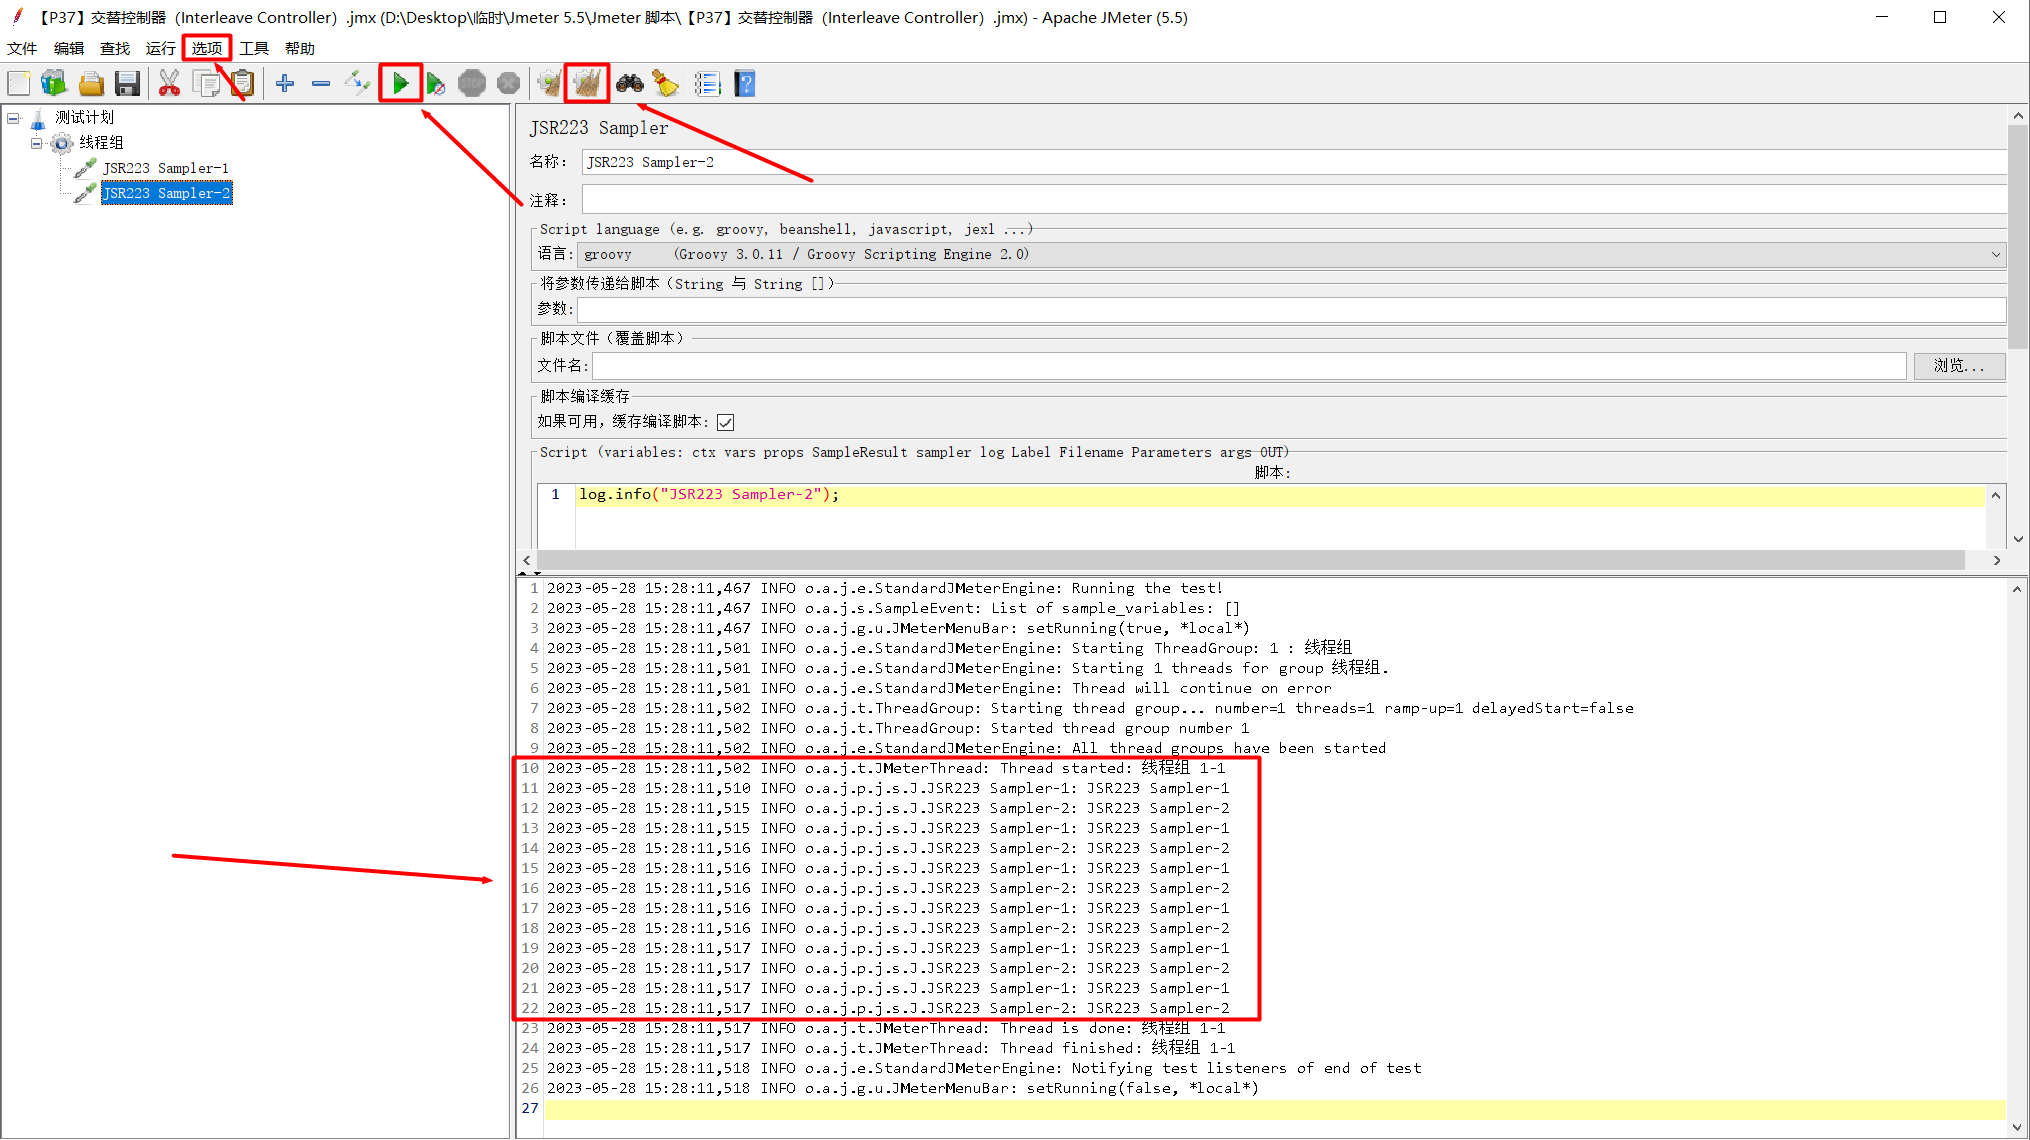
Task: Open Search with binoculars icon
Action: pos(629,83)
